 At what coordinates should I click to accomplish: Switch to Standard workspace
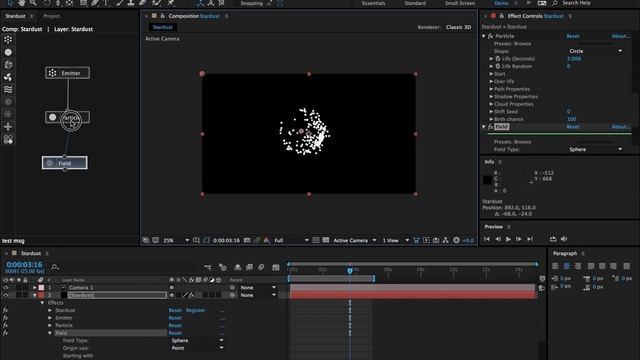tap(415, 3)
